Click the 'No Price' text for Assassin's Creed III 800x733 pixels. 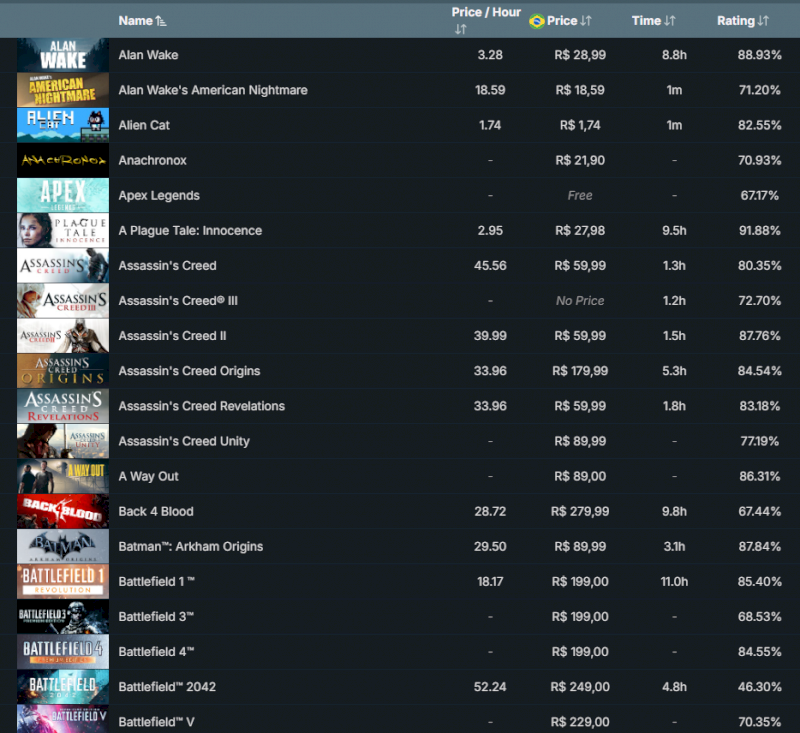580,301
